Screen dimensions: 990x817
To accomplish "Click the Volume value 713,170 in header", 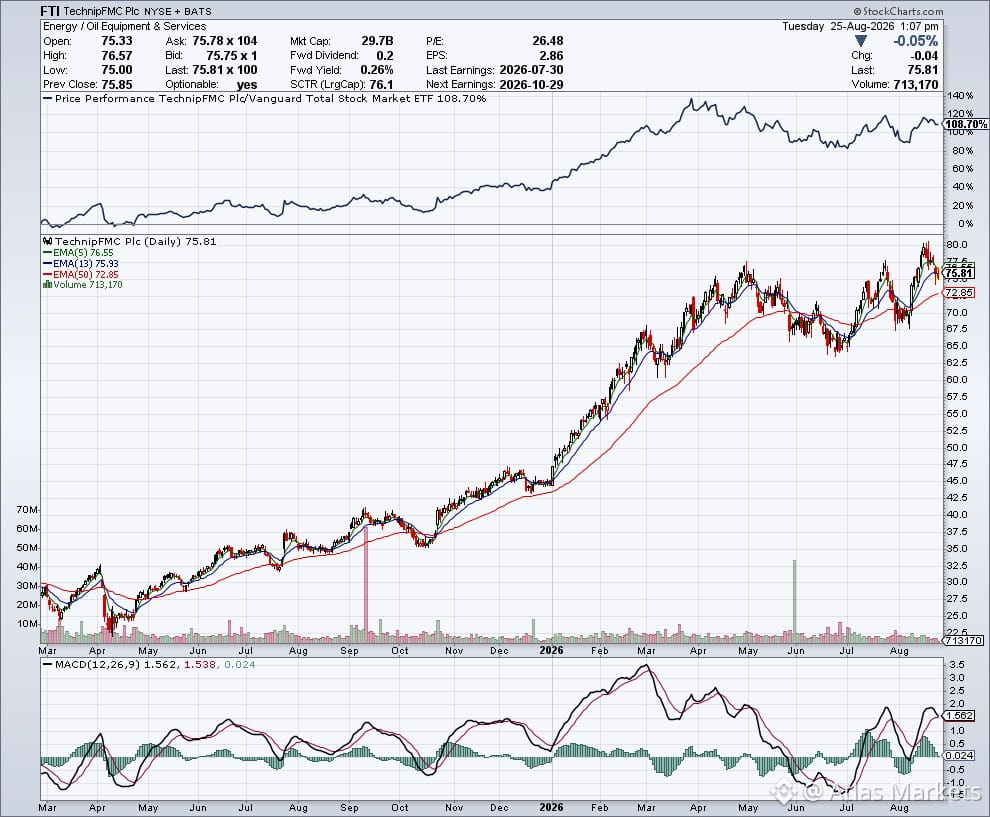I will 915,85.
